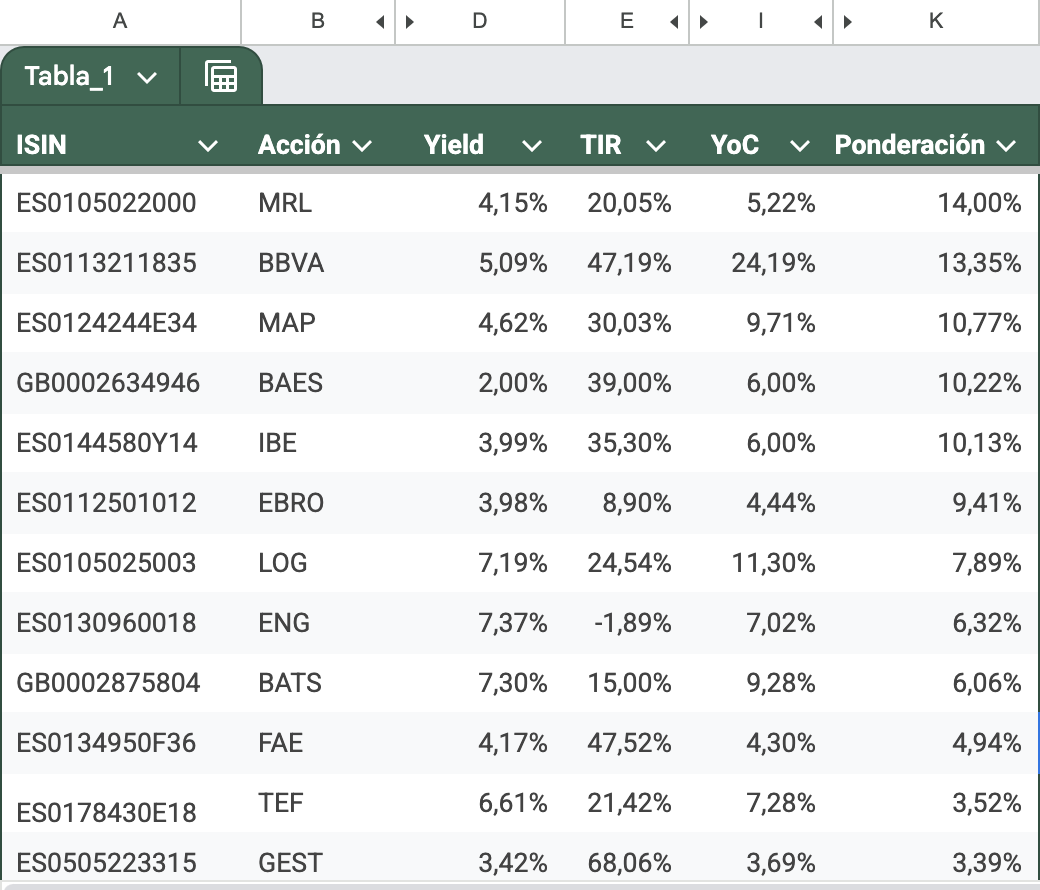Select cell with ISIN ES0130960018

pyautogui.click(x=121, y=623)
